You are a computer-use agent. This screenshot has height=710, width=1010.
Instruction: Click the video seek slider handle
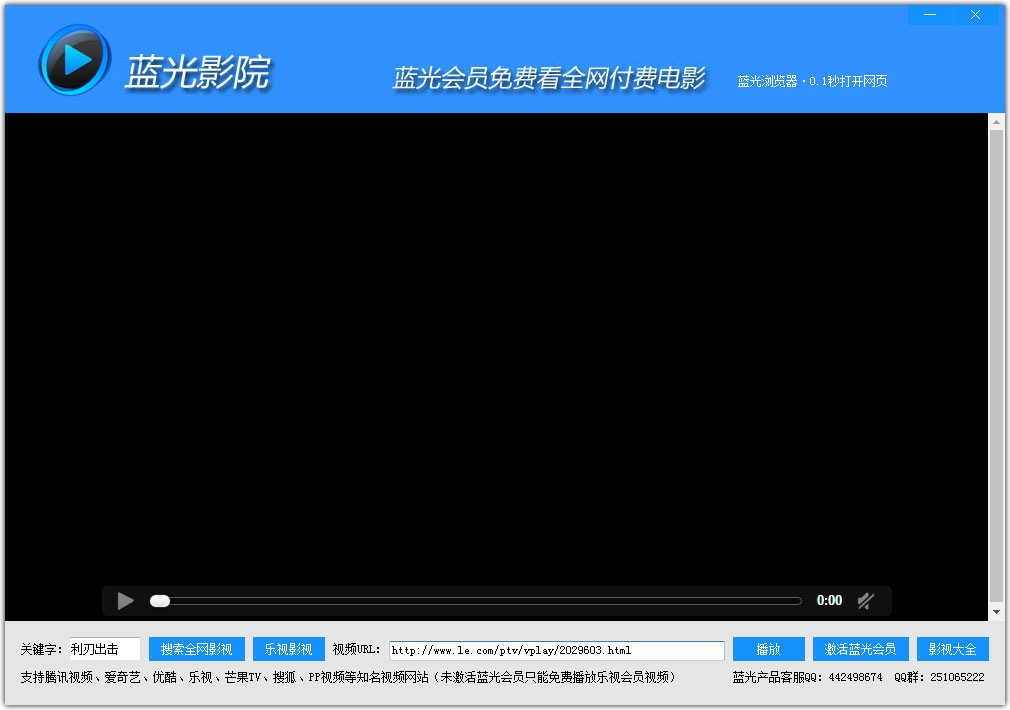click(x=160, y=601)
